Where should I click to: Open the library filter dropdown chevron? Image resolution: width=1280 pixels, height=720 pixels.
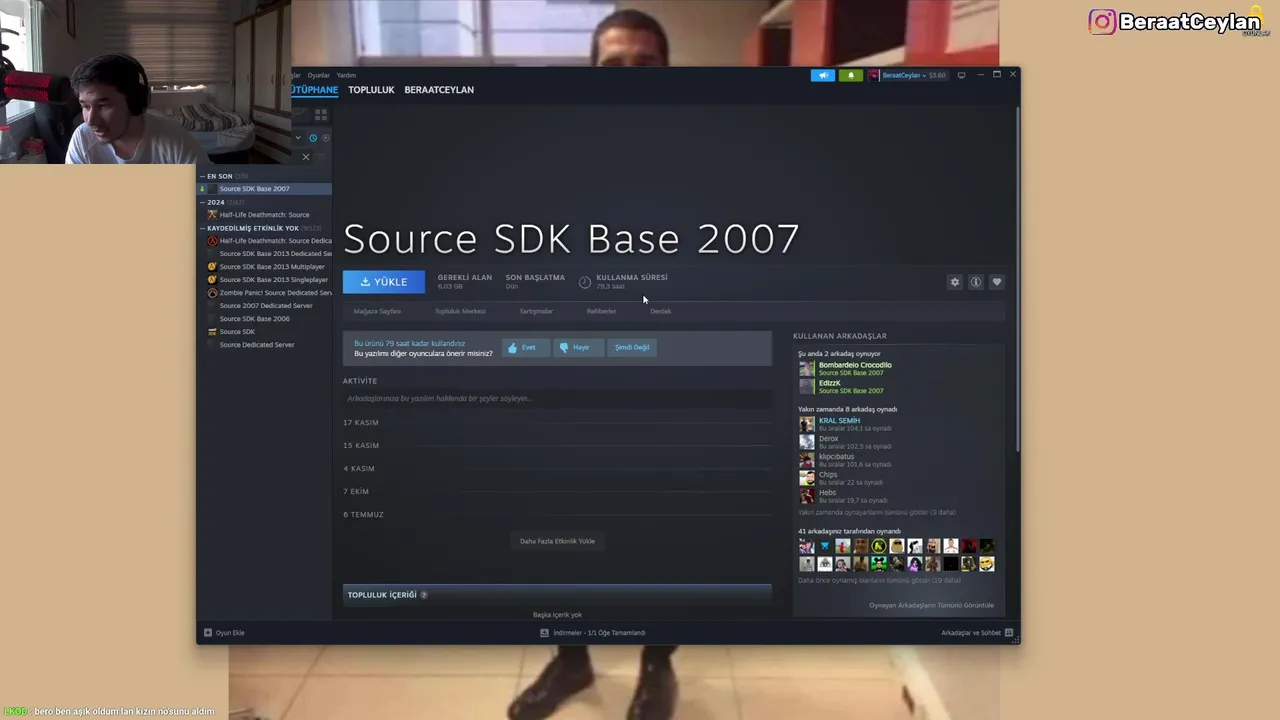298,138
